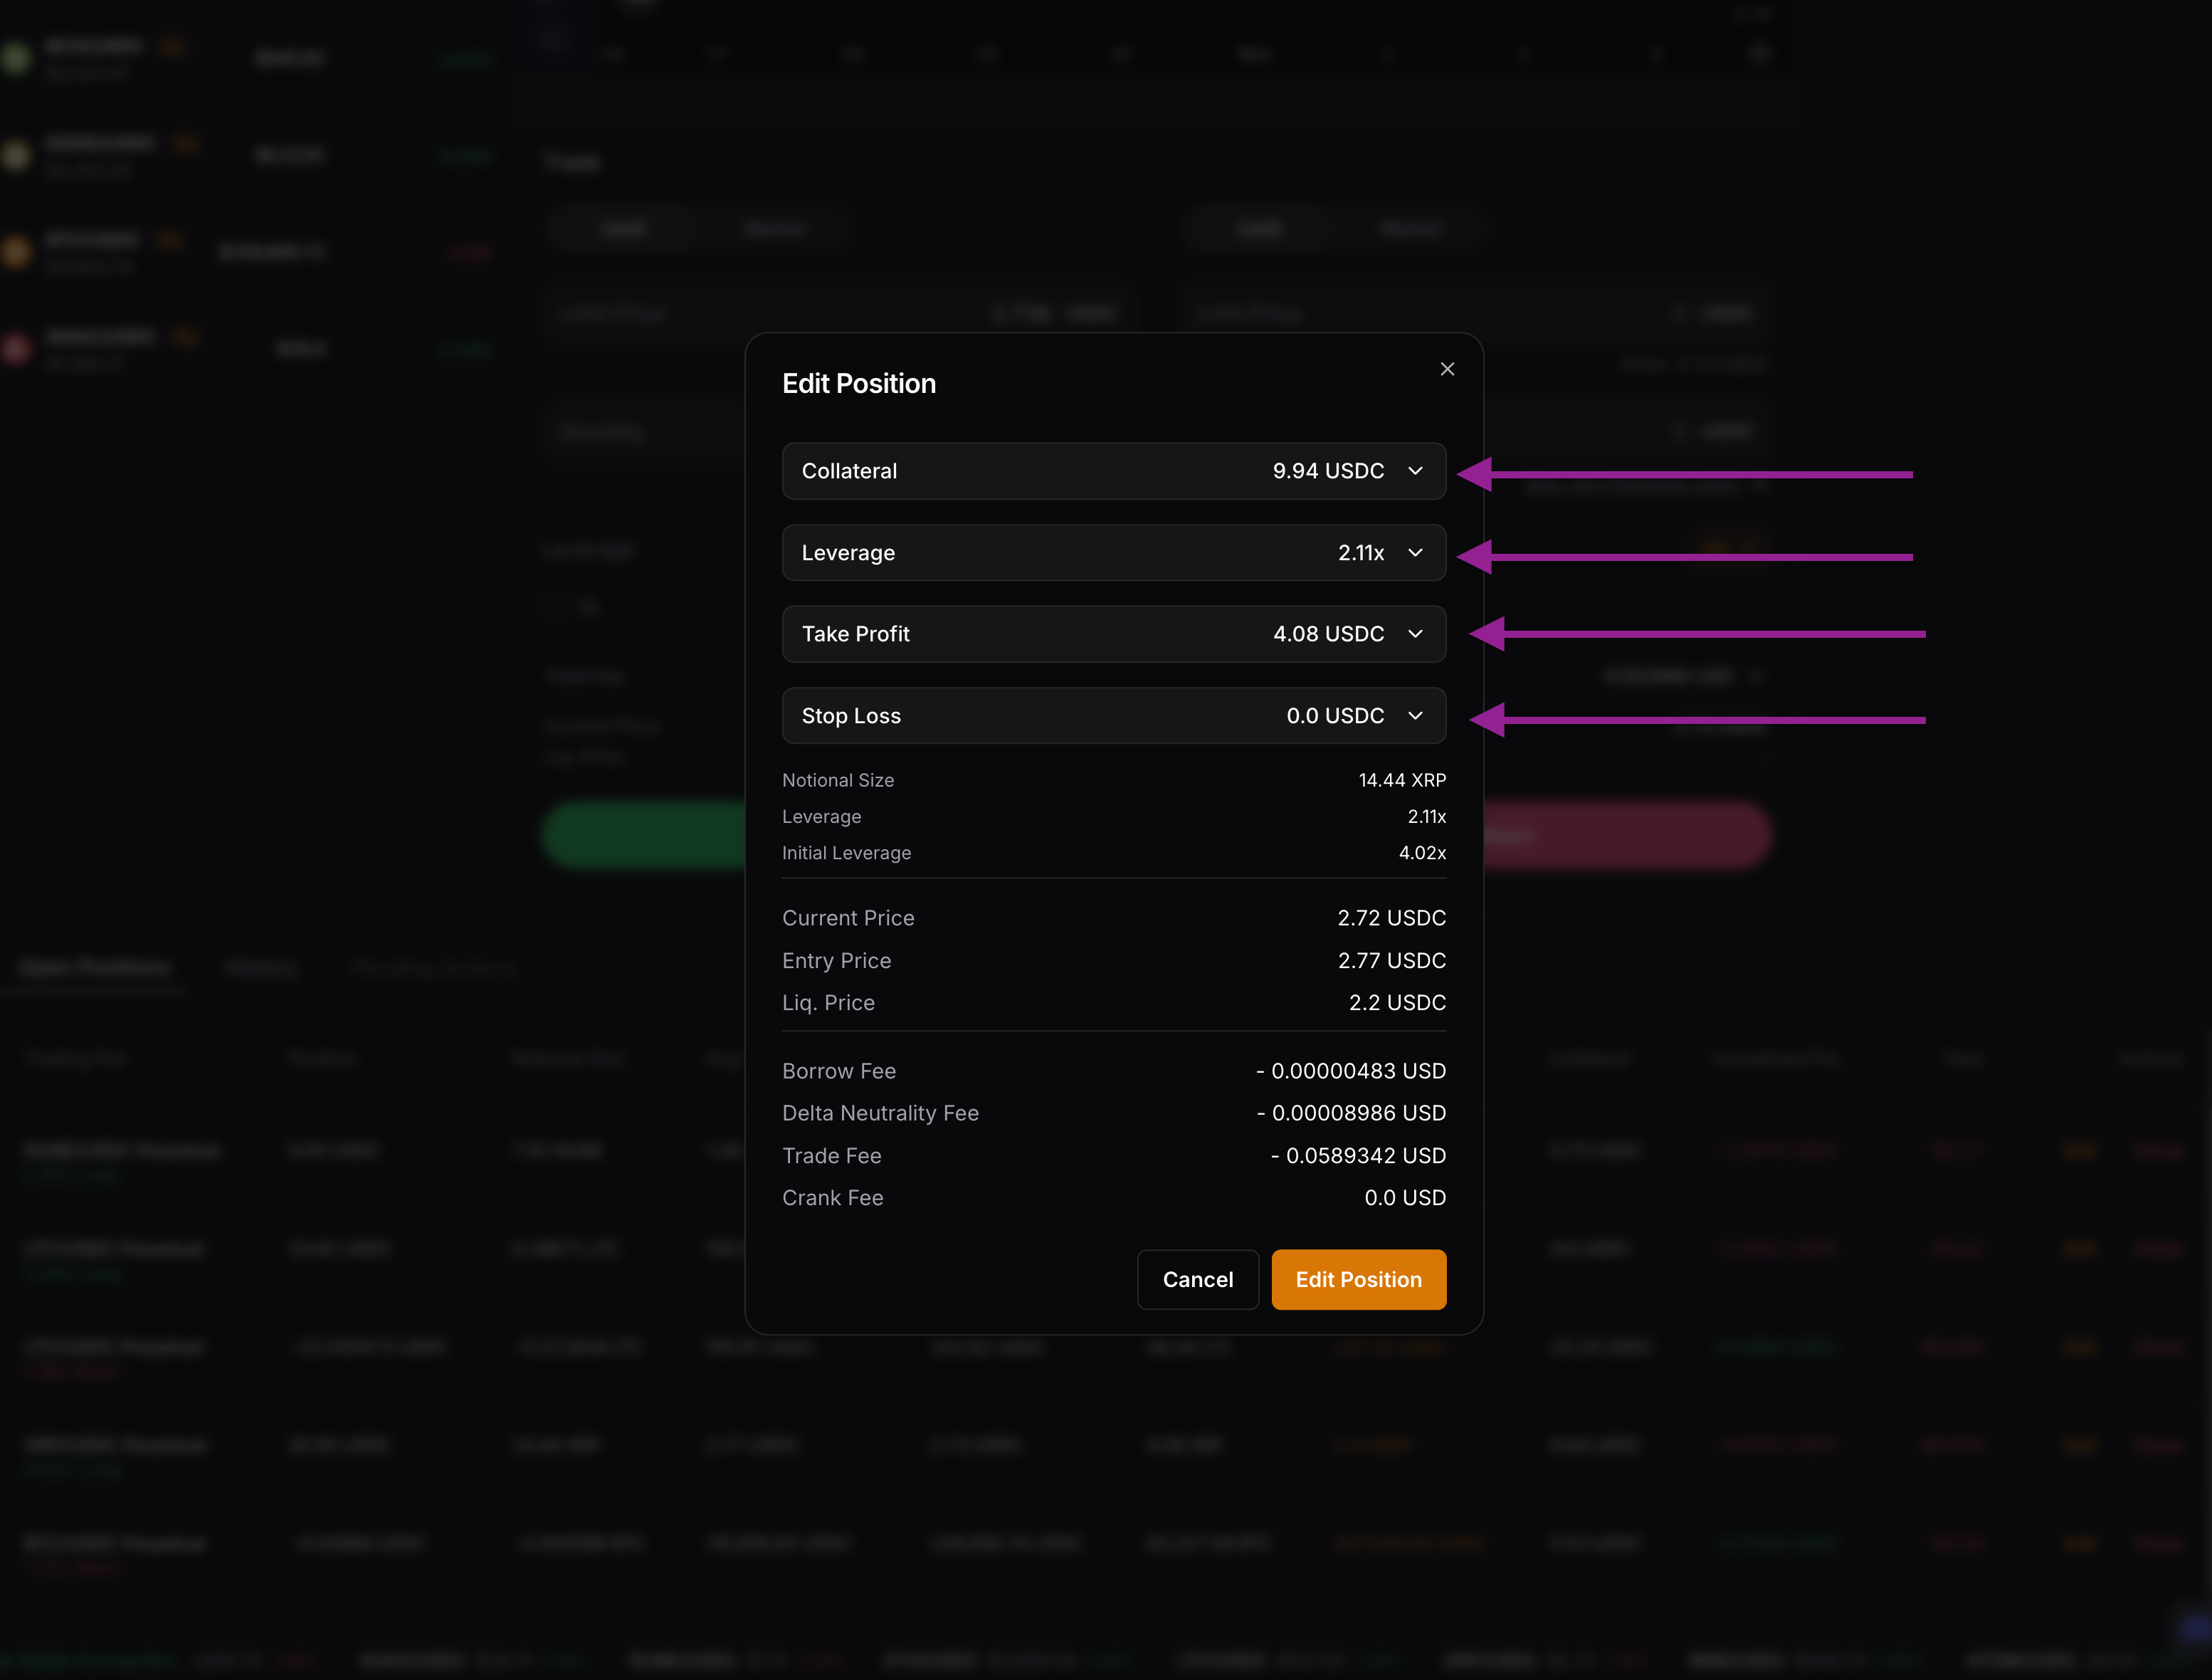Click the blurred green Long button behind dialog
The height and width of the screenshot is (1680, 2212).
pos(645,834)
